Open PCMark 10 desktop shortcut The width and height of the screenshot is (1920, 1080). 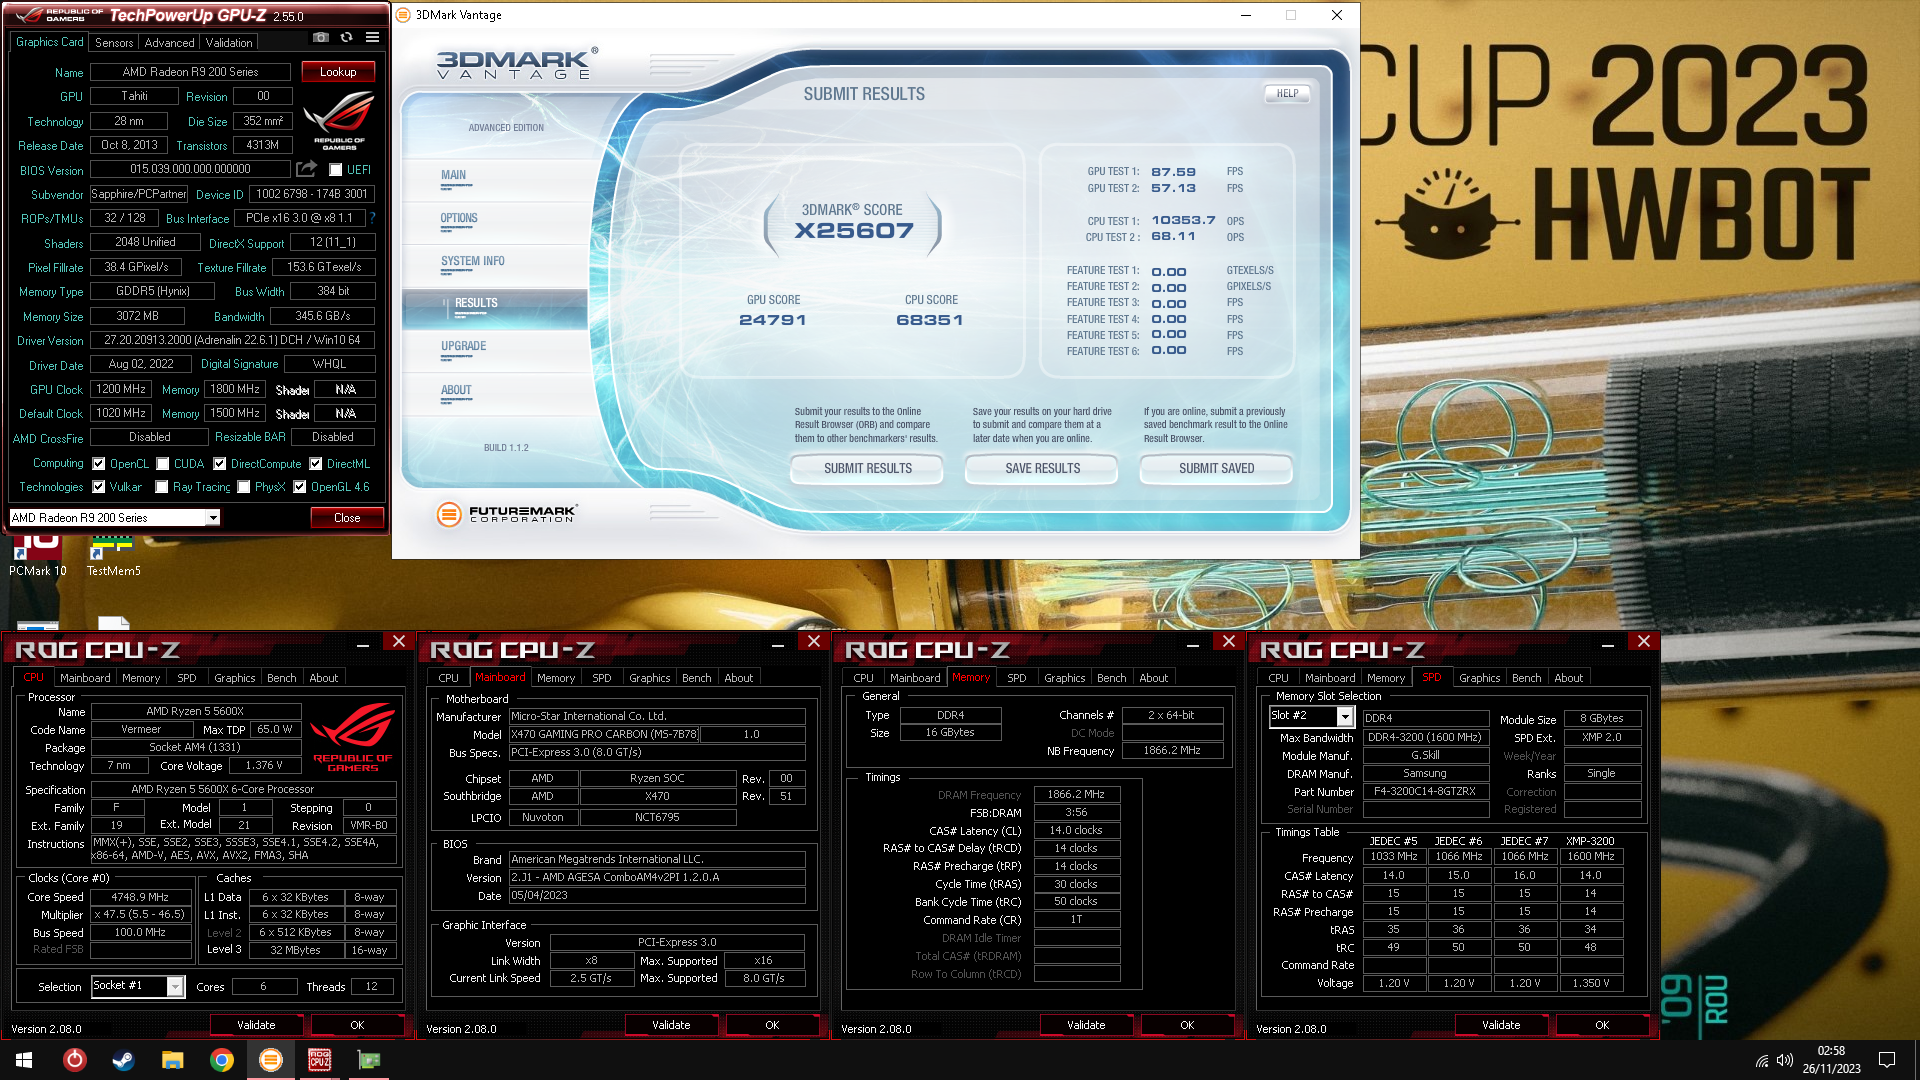(x=38, y=556)
